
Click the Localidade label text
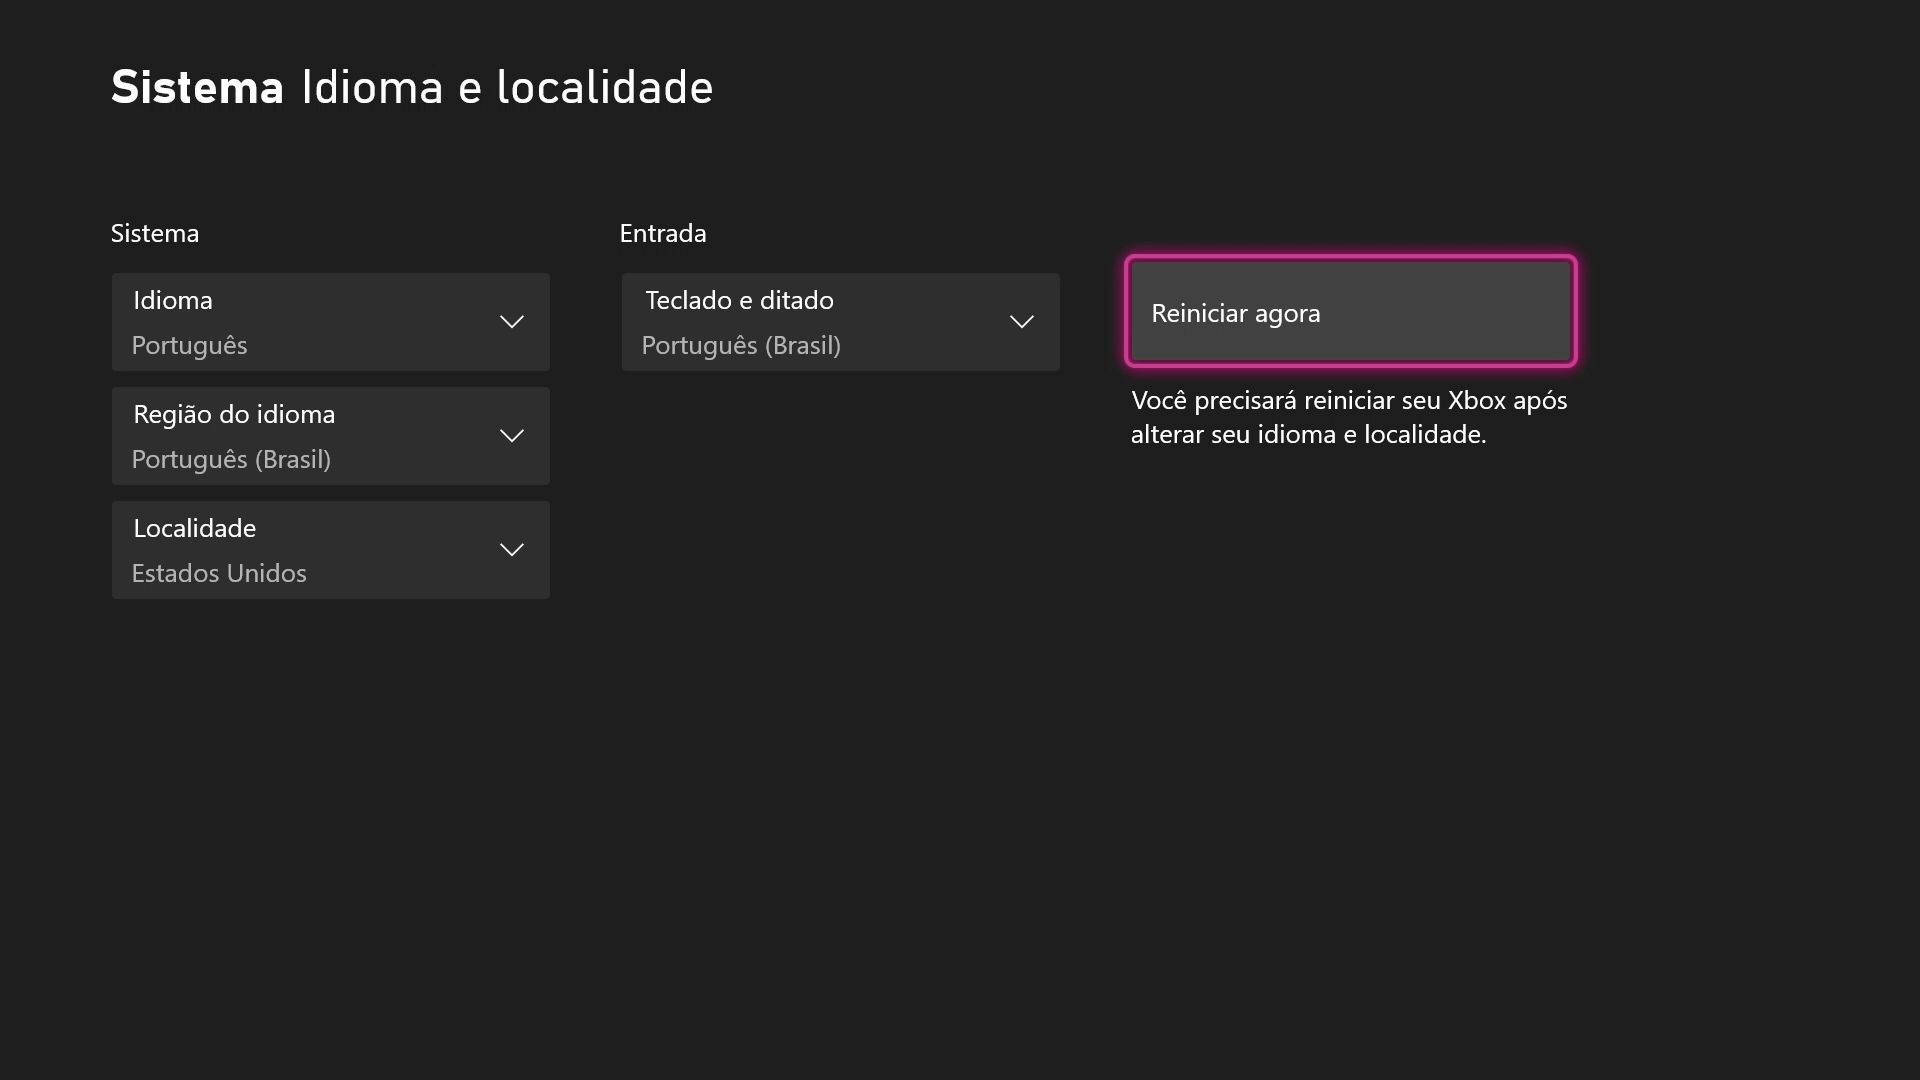click(x=195, y=528)
